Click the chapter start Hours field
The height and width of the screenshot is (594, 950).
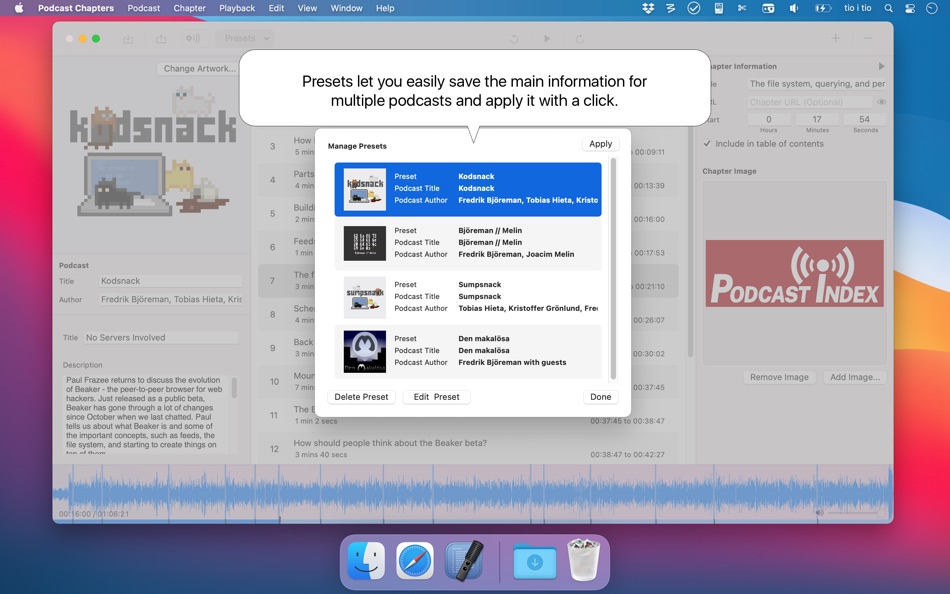tap(768, 119)
